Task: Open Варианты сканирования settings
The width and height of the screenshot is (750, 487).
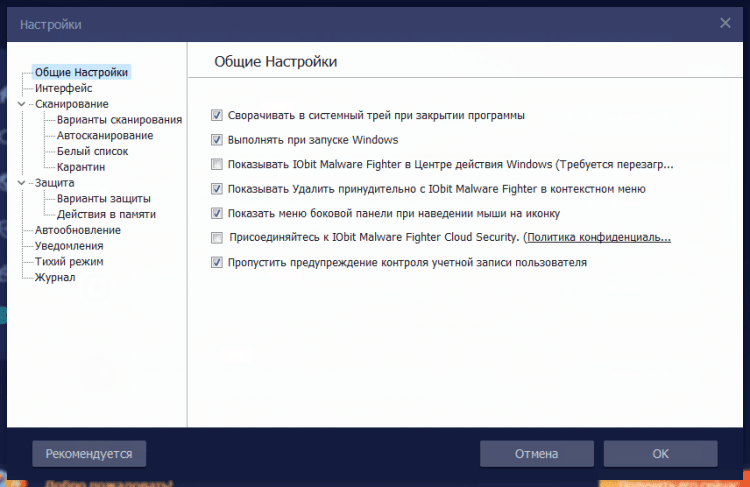Action: point(120,120)
